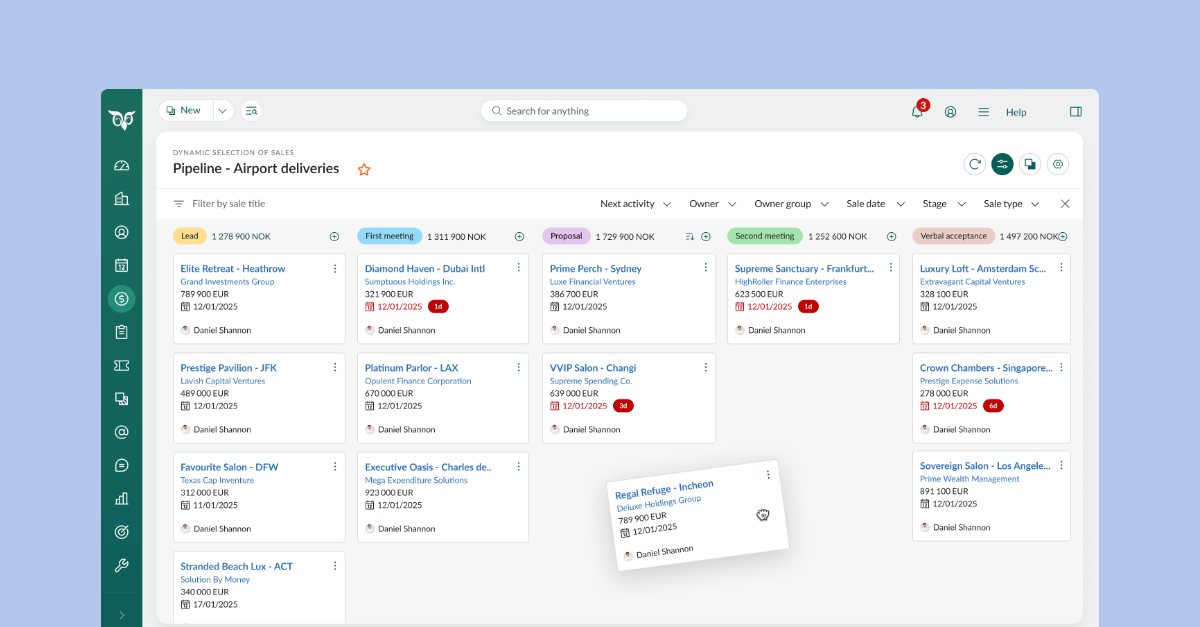Open the Chat bubble icon in sidebar
1200x627 pixels.
[122, 465]
